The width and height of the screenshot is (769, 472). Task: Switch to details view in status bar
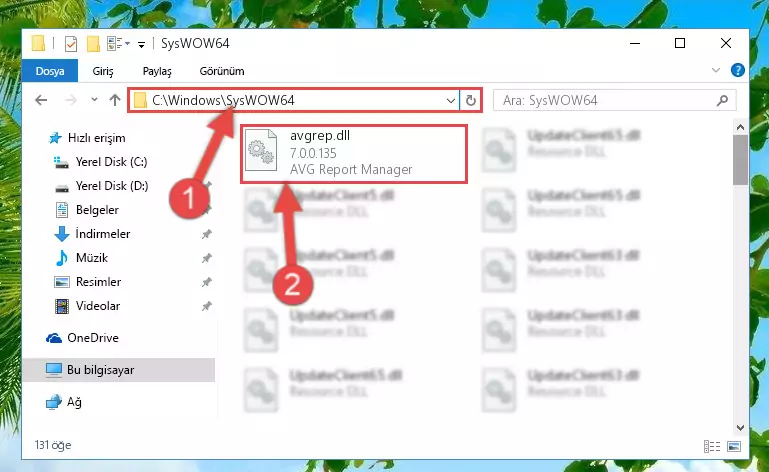click(712, 446)
